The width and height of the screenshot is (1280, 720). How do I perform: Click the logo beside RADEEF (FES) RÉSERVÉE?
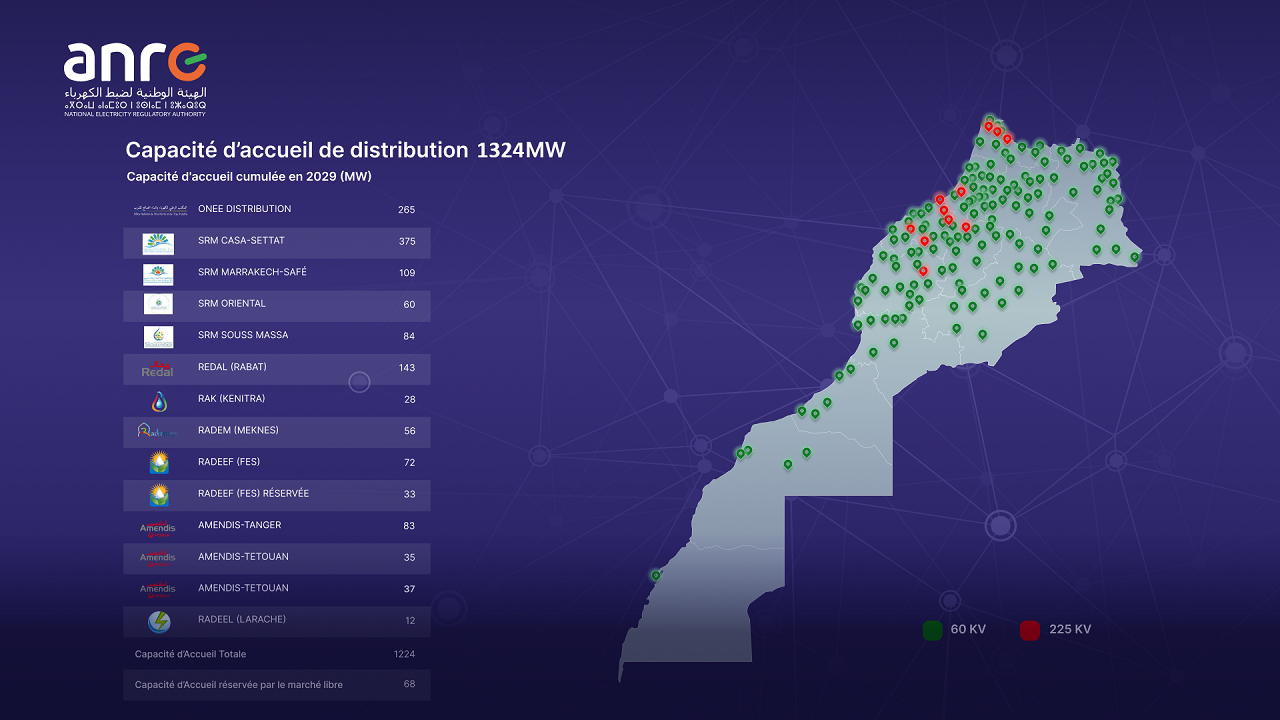[x=159, y=495]
